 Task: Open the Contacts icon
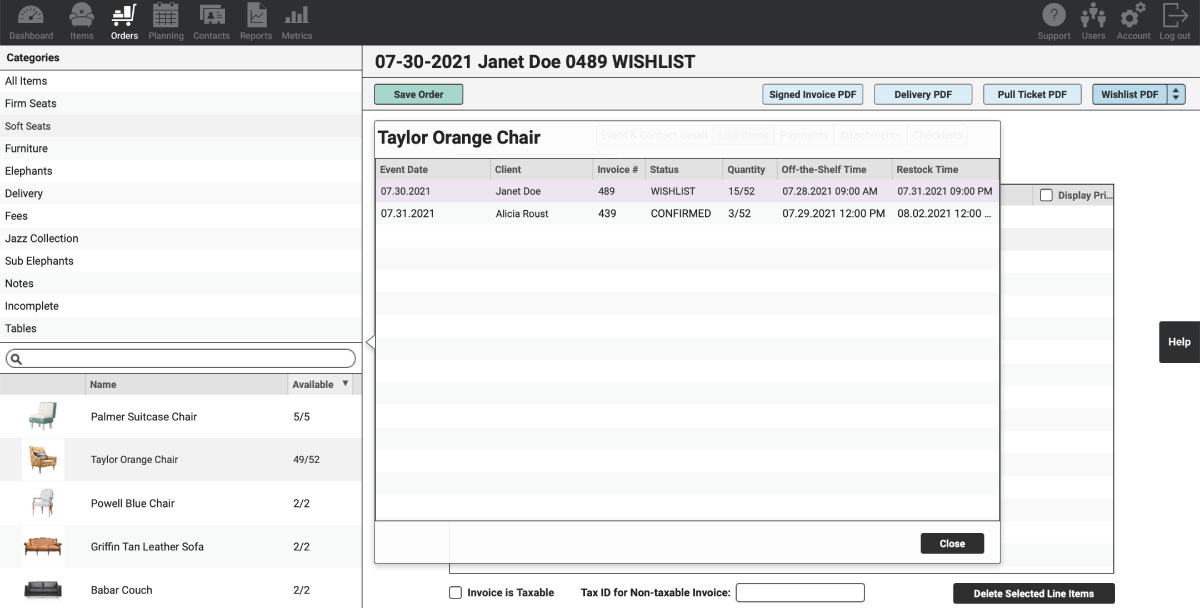point(211,20)
